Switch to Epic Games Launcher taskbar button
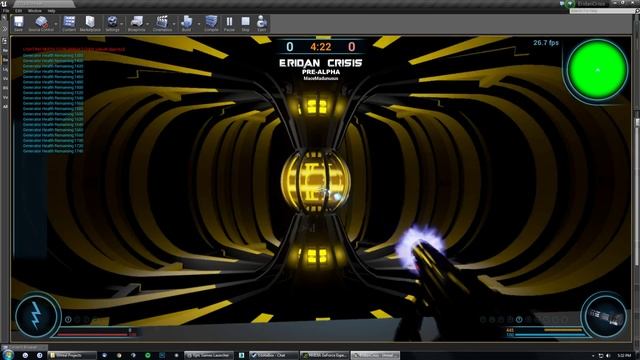Image resolution: width=640 pixels, height=360 pixels. [209, 356]
